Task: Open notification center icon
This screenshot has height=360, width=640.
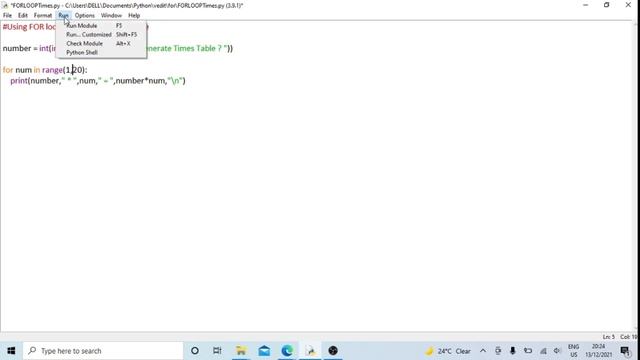Action: pyautogui.click(x=625, y=351)
